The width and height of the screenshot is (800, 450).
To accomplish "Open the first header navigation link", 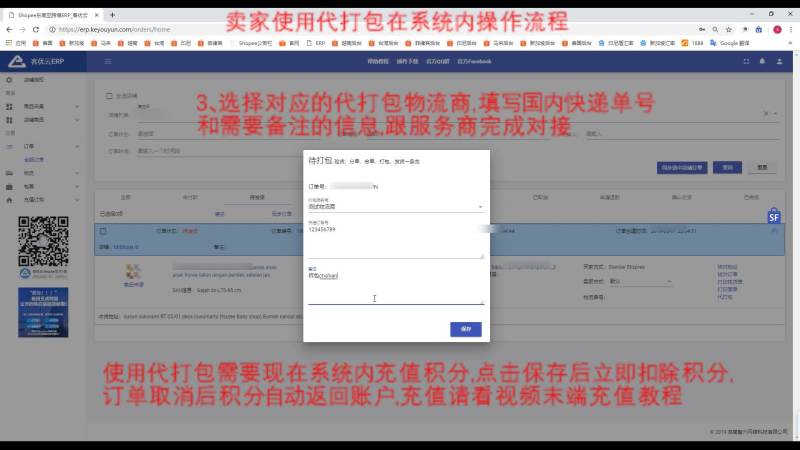I will tap(378, 61).
